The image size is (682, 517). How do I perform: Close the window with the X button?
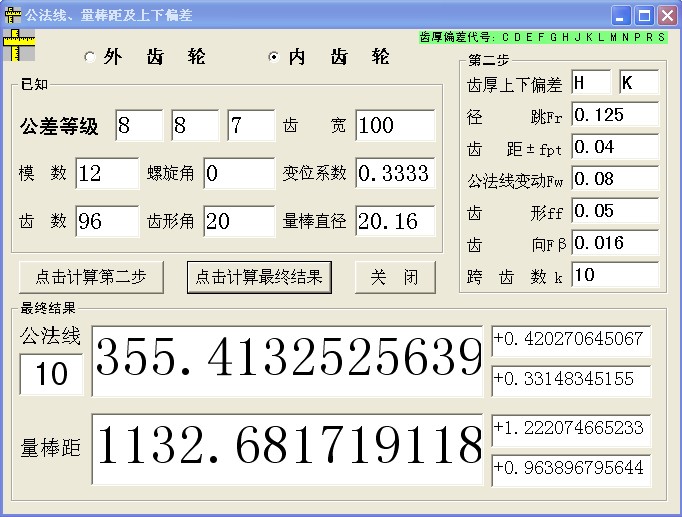tap(667, 16)
